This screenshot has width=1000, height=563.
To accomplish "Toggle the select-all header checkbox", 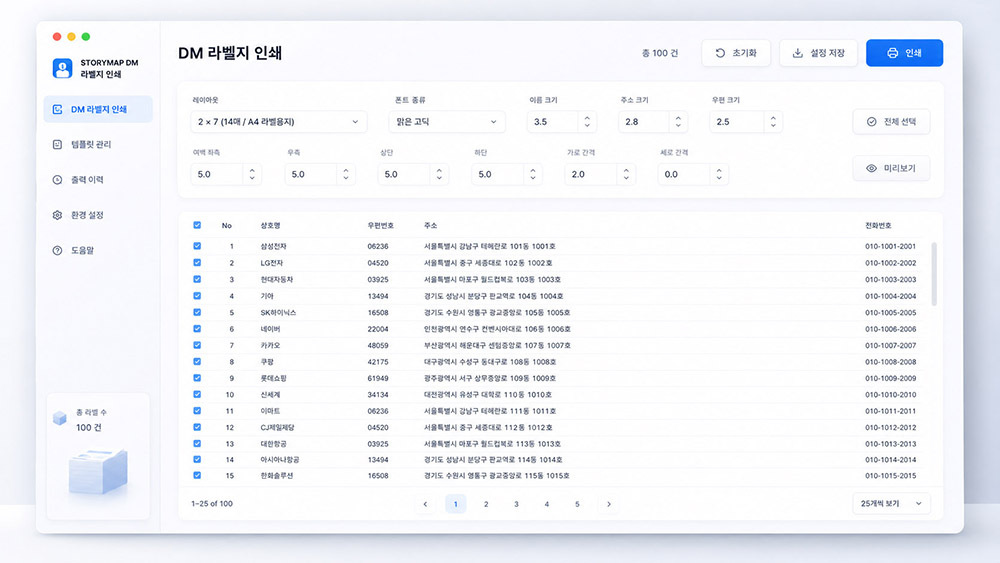I will (x=197, y=225).
